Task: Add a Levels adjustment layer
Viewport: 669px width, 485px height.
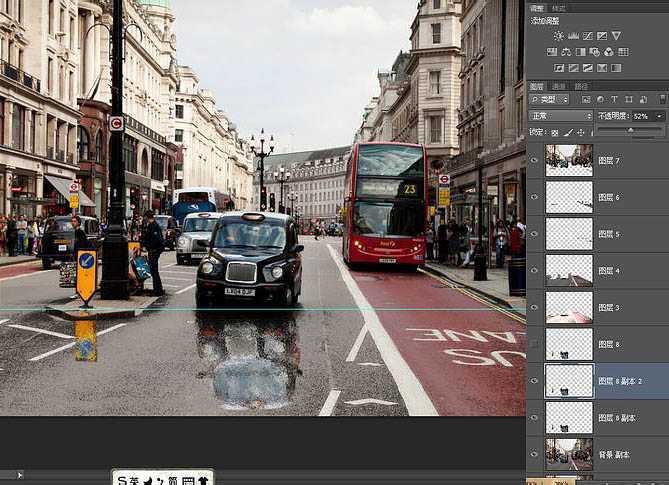Action: coord(573,36)
